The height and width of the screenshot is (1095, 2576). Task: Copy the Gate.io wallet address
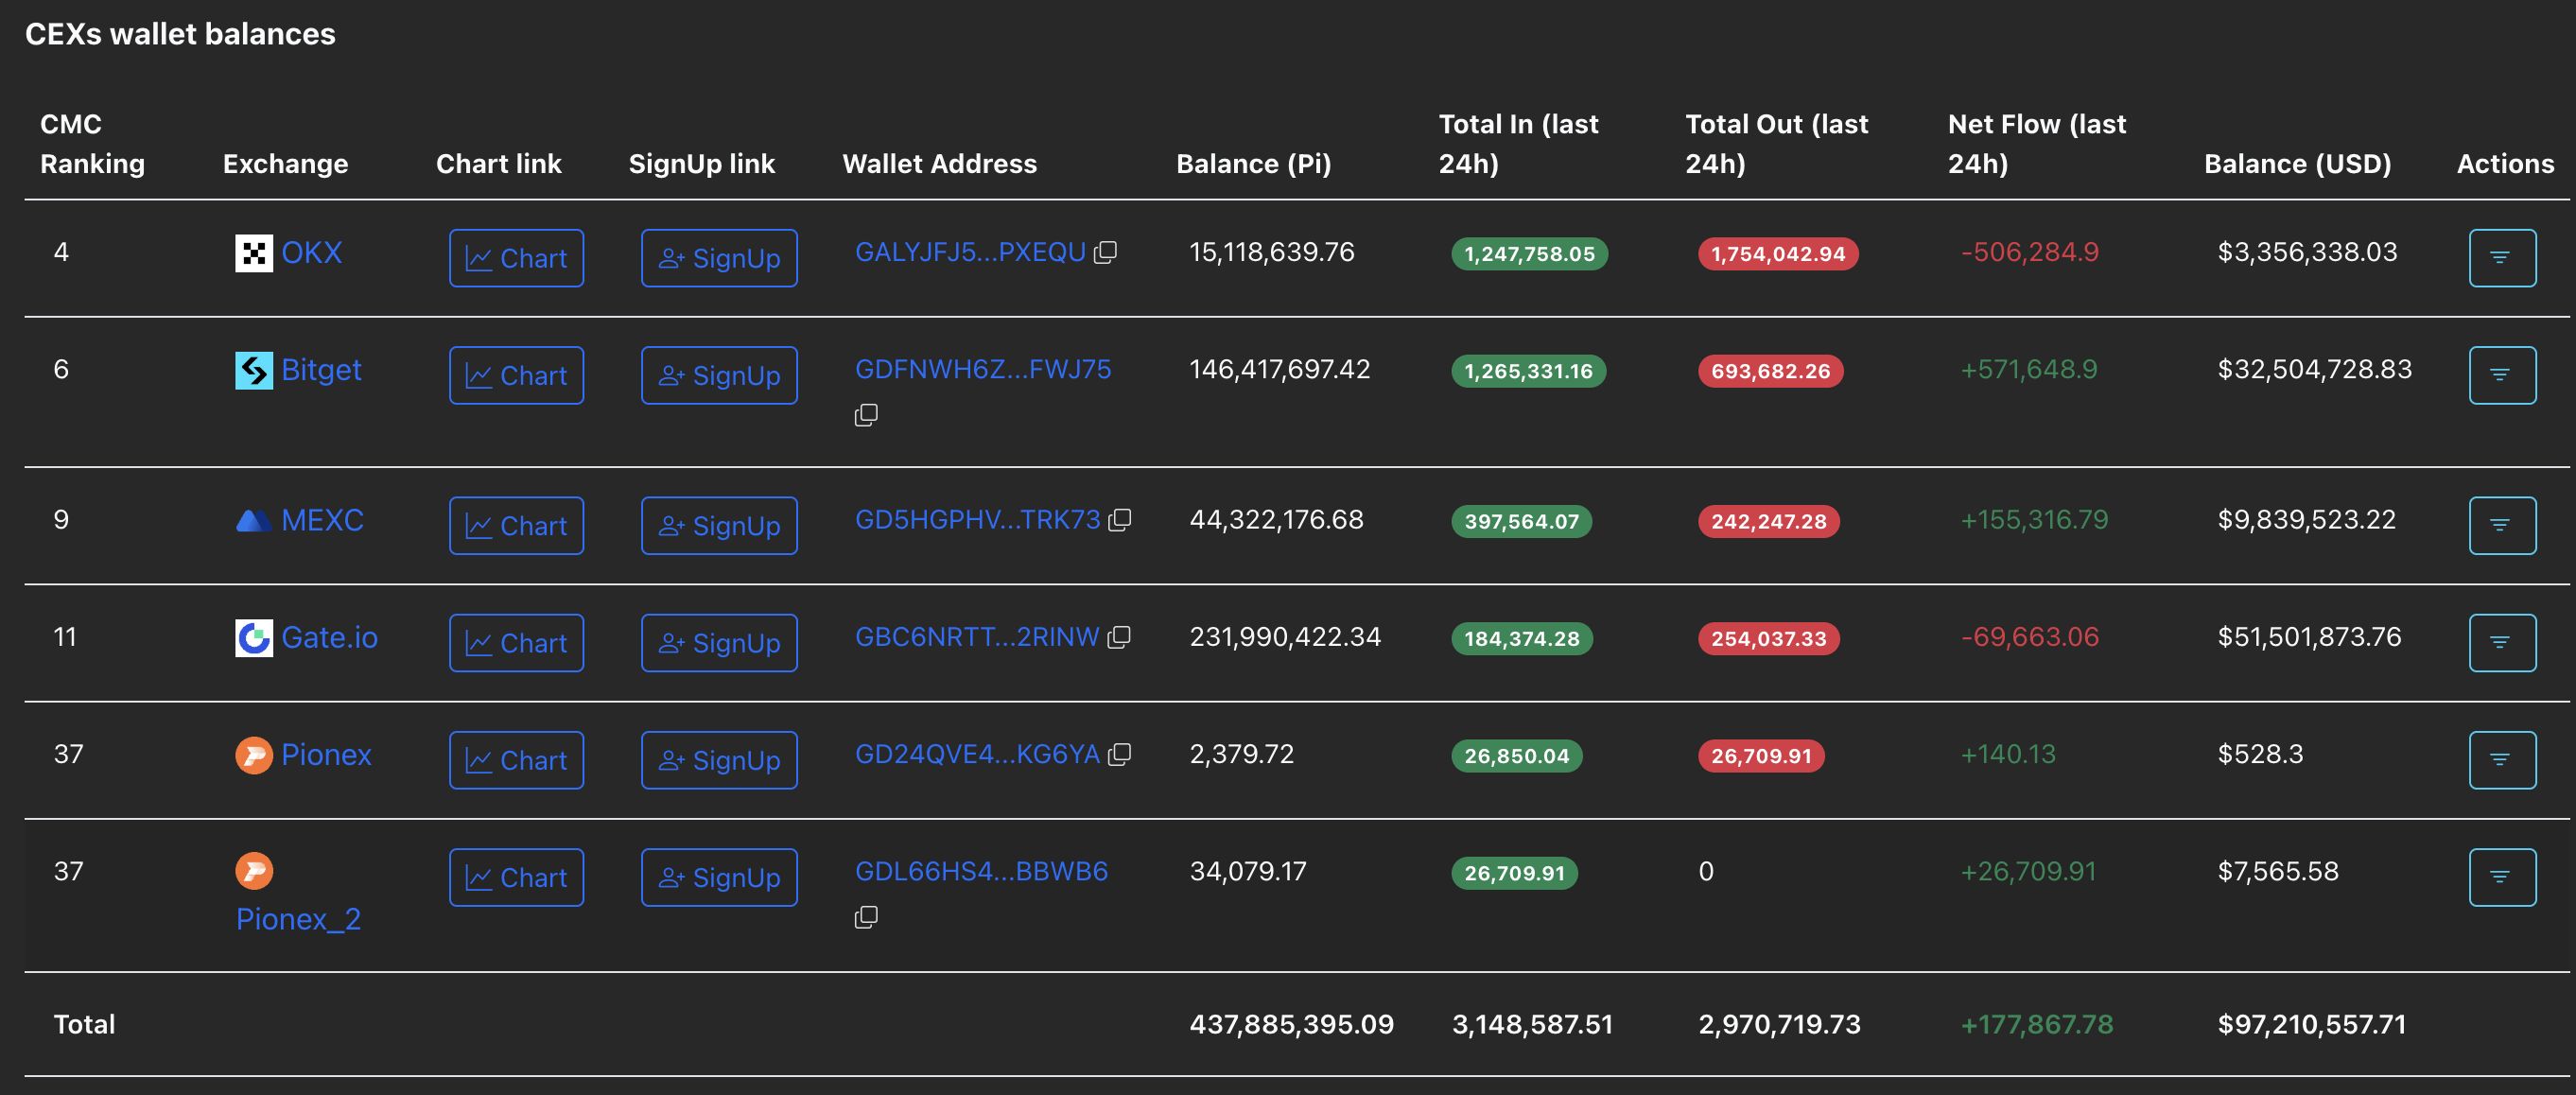pos(1119,637)
